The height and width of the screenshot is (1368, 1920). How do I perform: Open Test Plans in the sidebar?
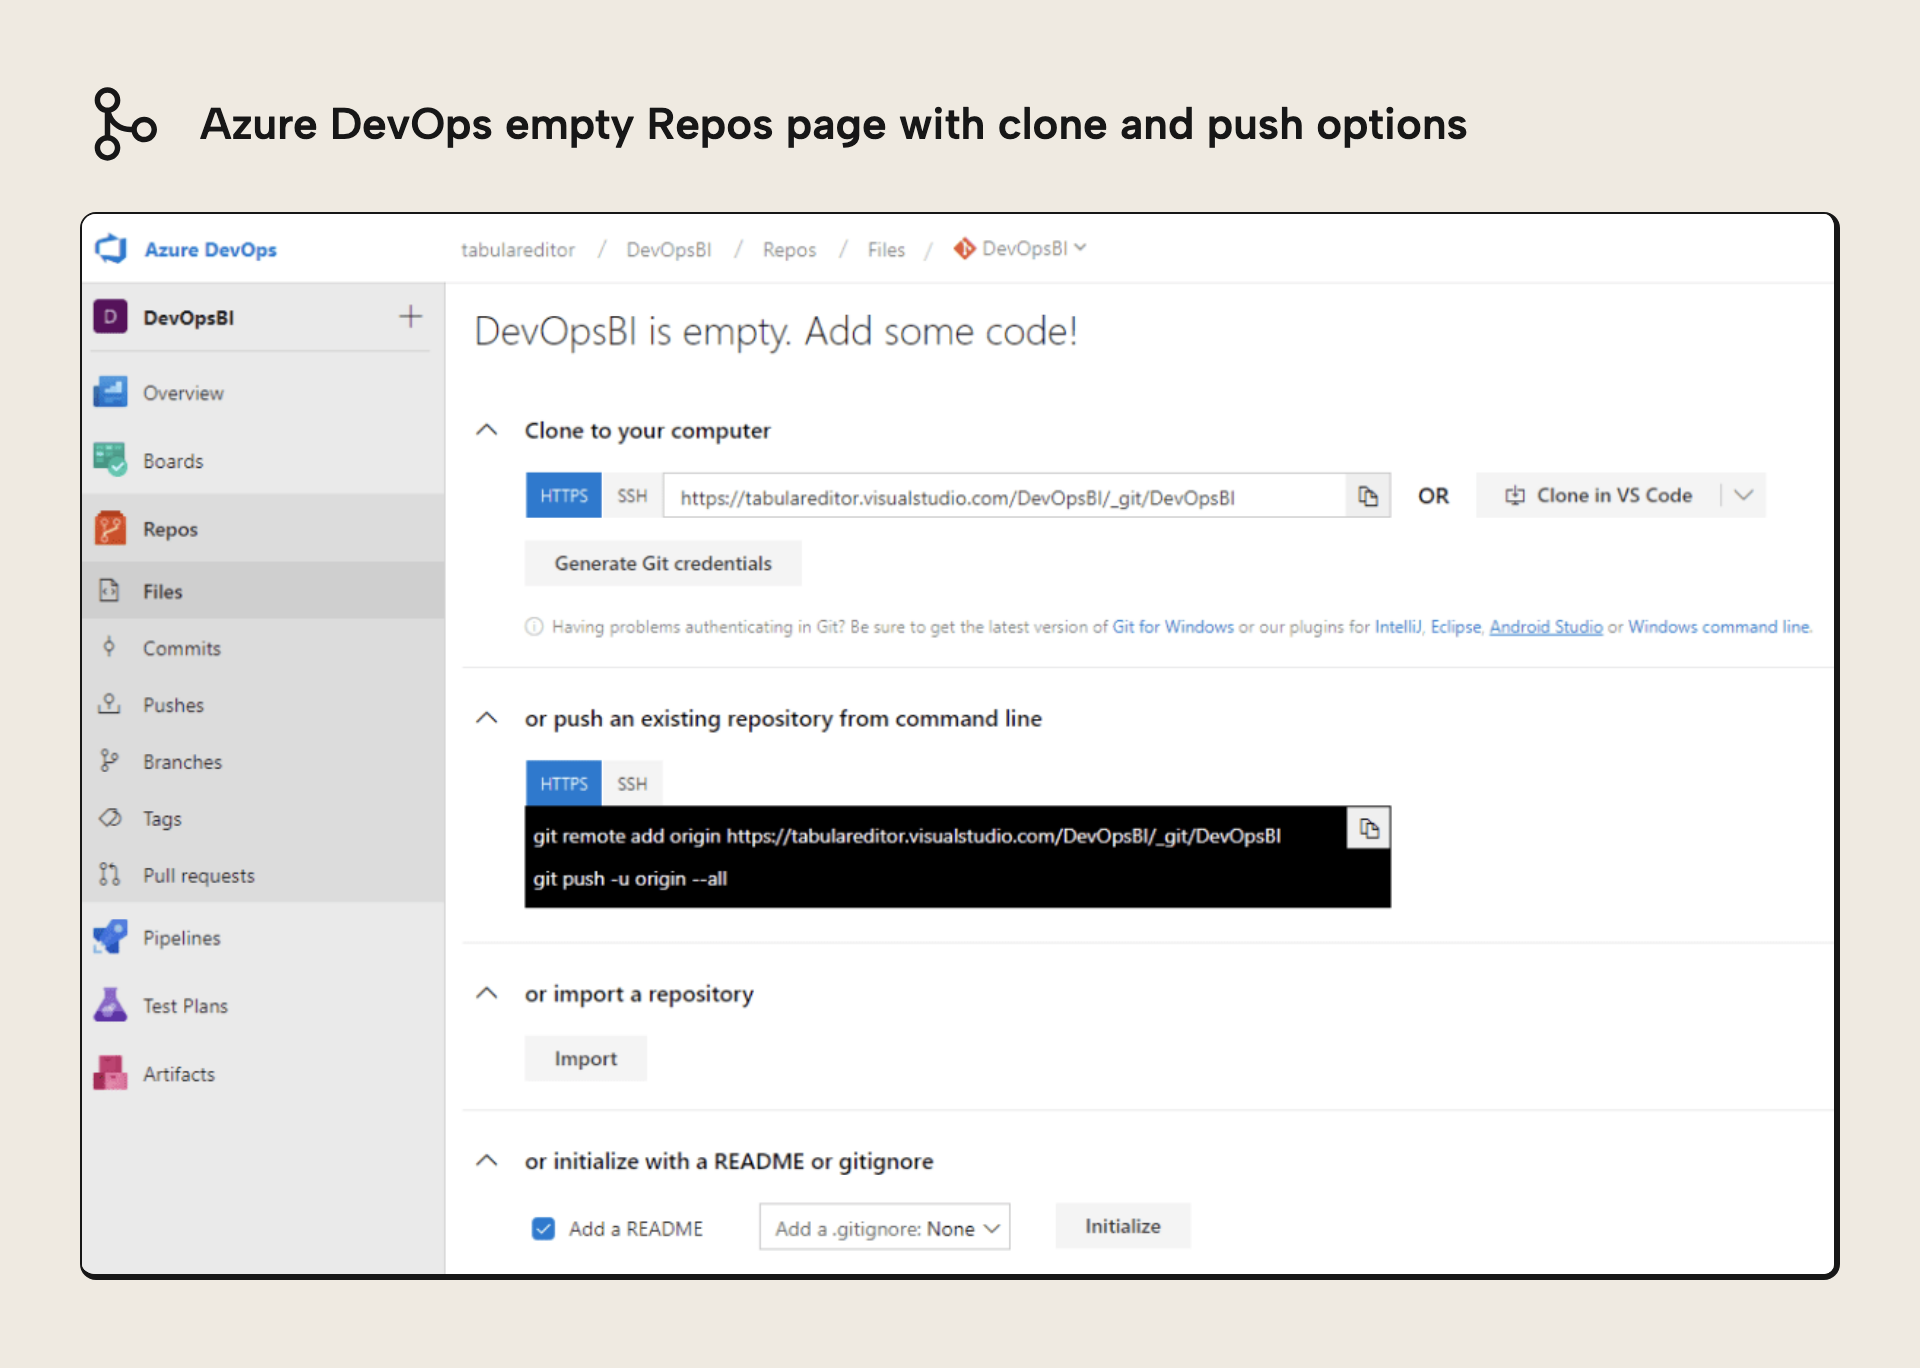tap(264, 1006)
